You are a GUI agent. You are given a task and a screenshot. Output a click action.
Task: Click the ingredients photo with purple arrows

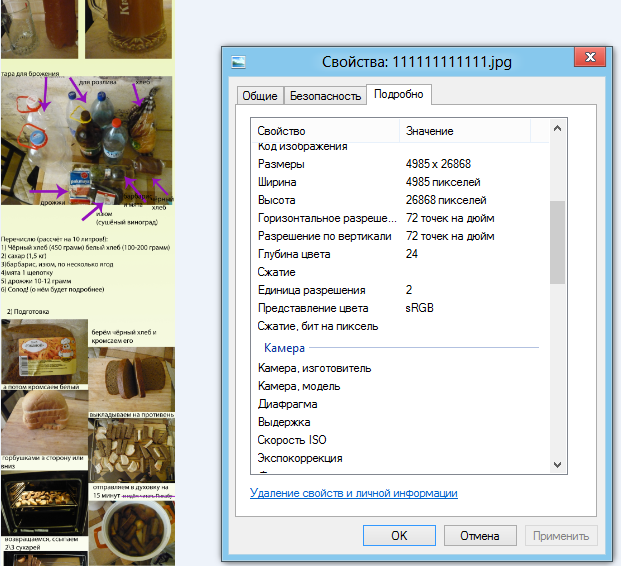87,141
